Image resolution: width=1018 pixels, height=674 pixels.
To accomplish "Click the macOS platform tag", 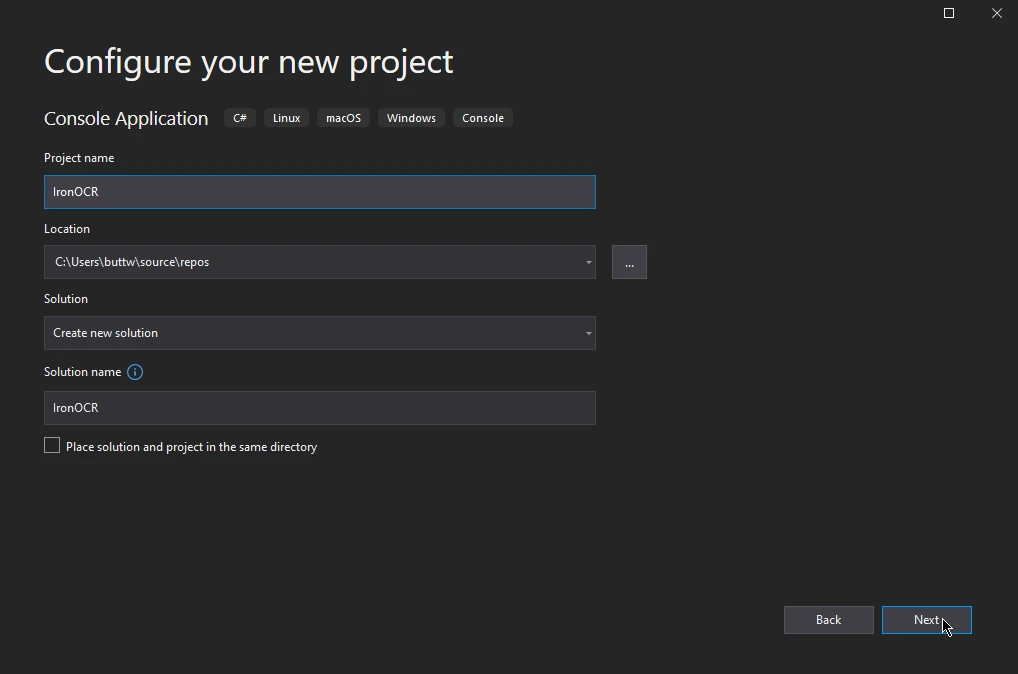I will [x=343, y=118].
